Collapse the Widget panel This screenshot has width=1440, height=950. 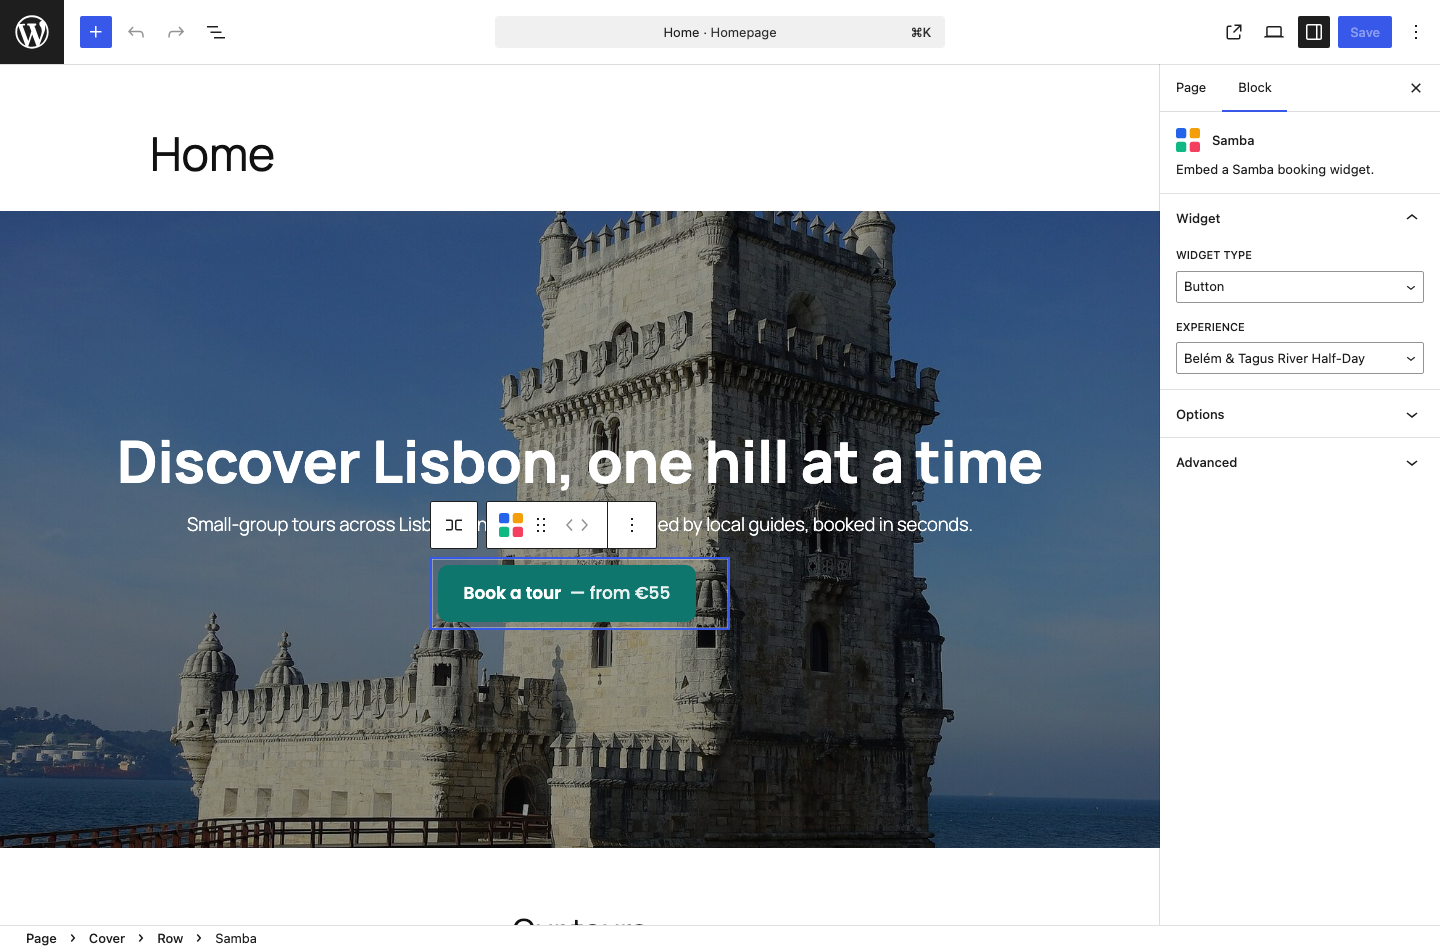pos(1300,218)
